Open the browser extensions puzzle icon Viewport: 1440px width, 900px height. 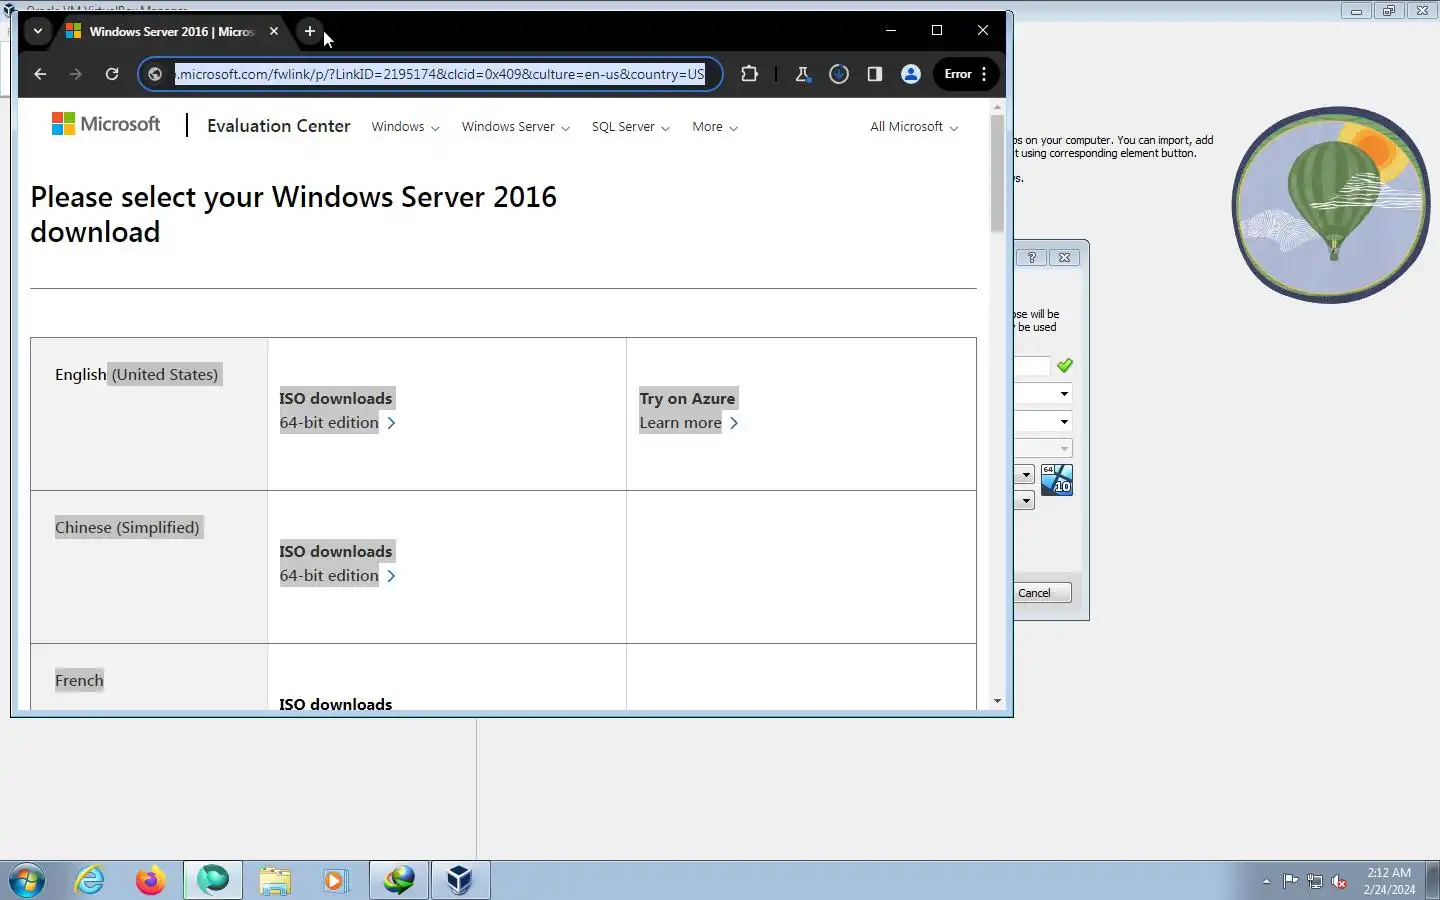[x=749, y=74]
